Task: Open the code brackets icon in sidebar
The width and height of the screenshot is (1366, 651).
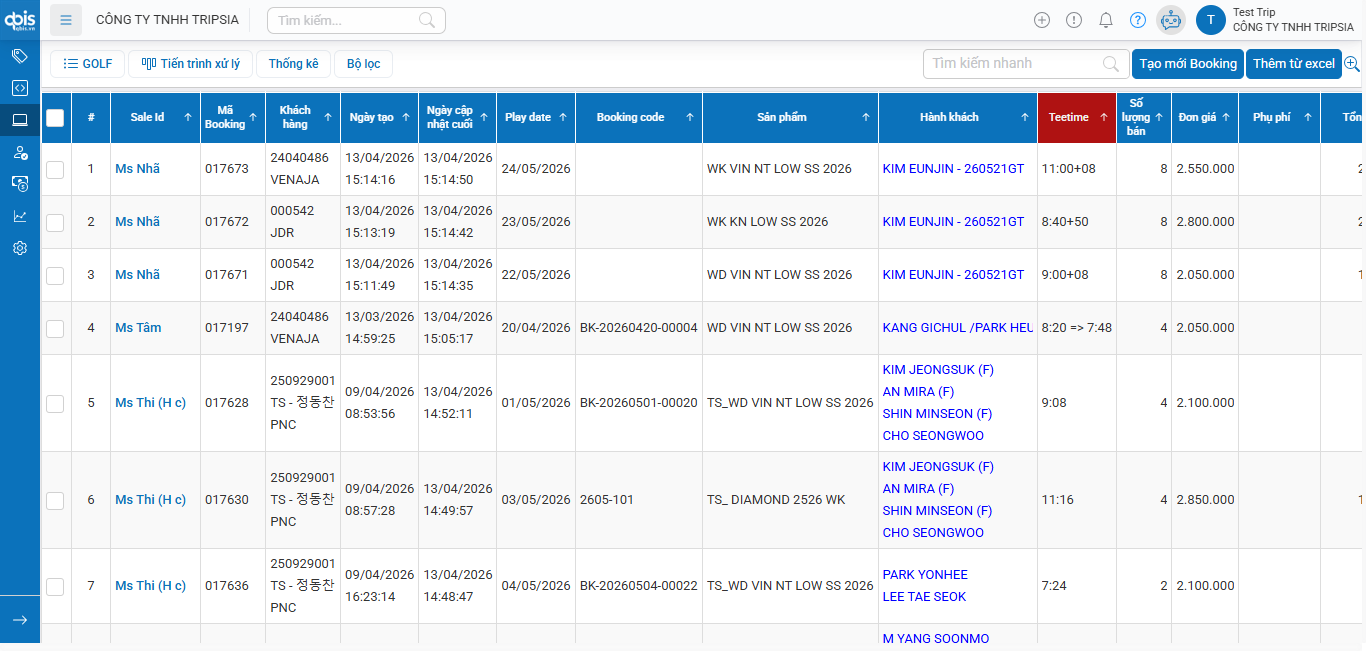Action: click(x=19, y=88)
